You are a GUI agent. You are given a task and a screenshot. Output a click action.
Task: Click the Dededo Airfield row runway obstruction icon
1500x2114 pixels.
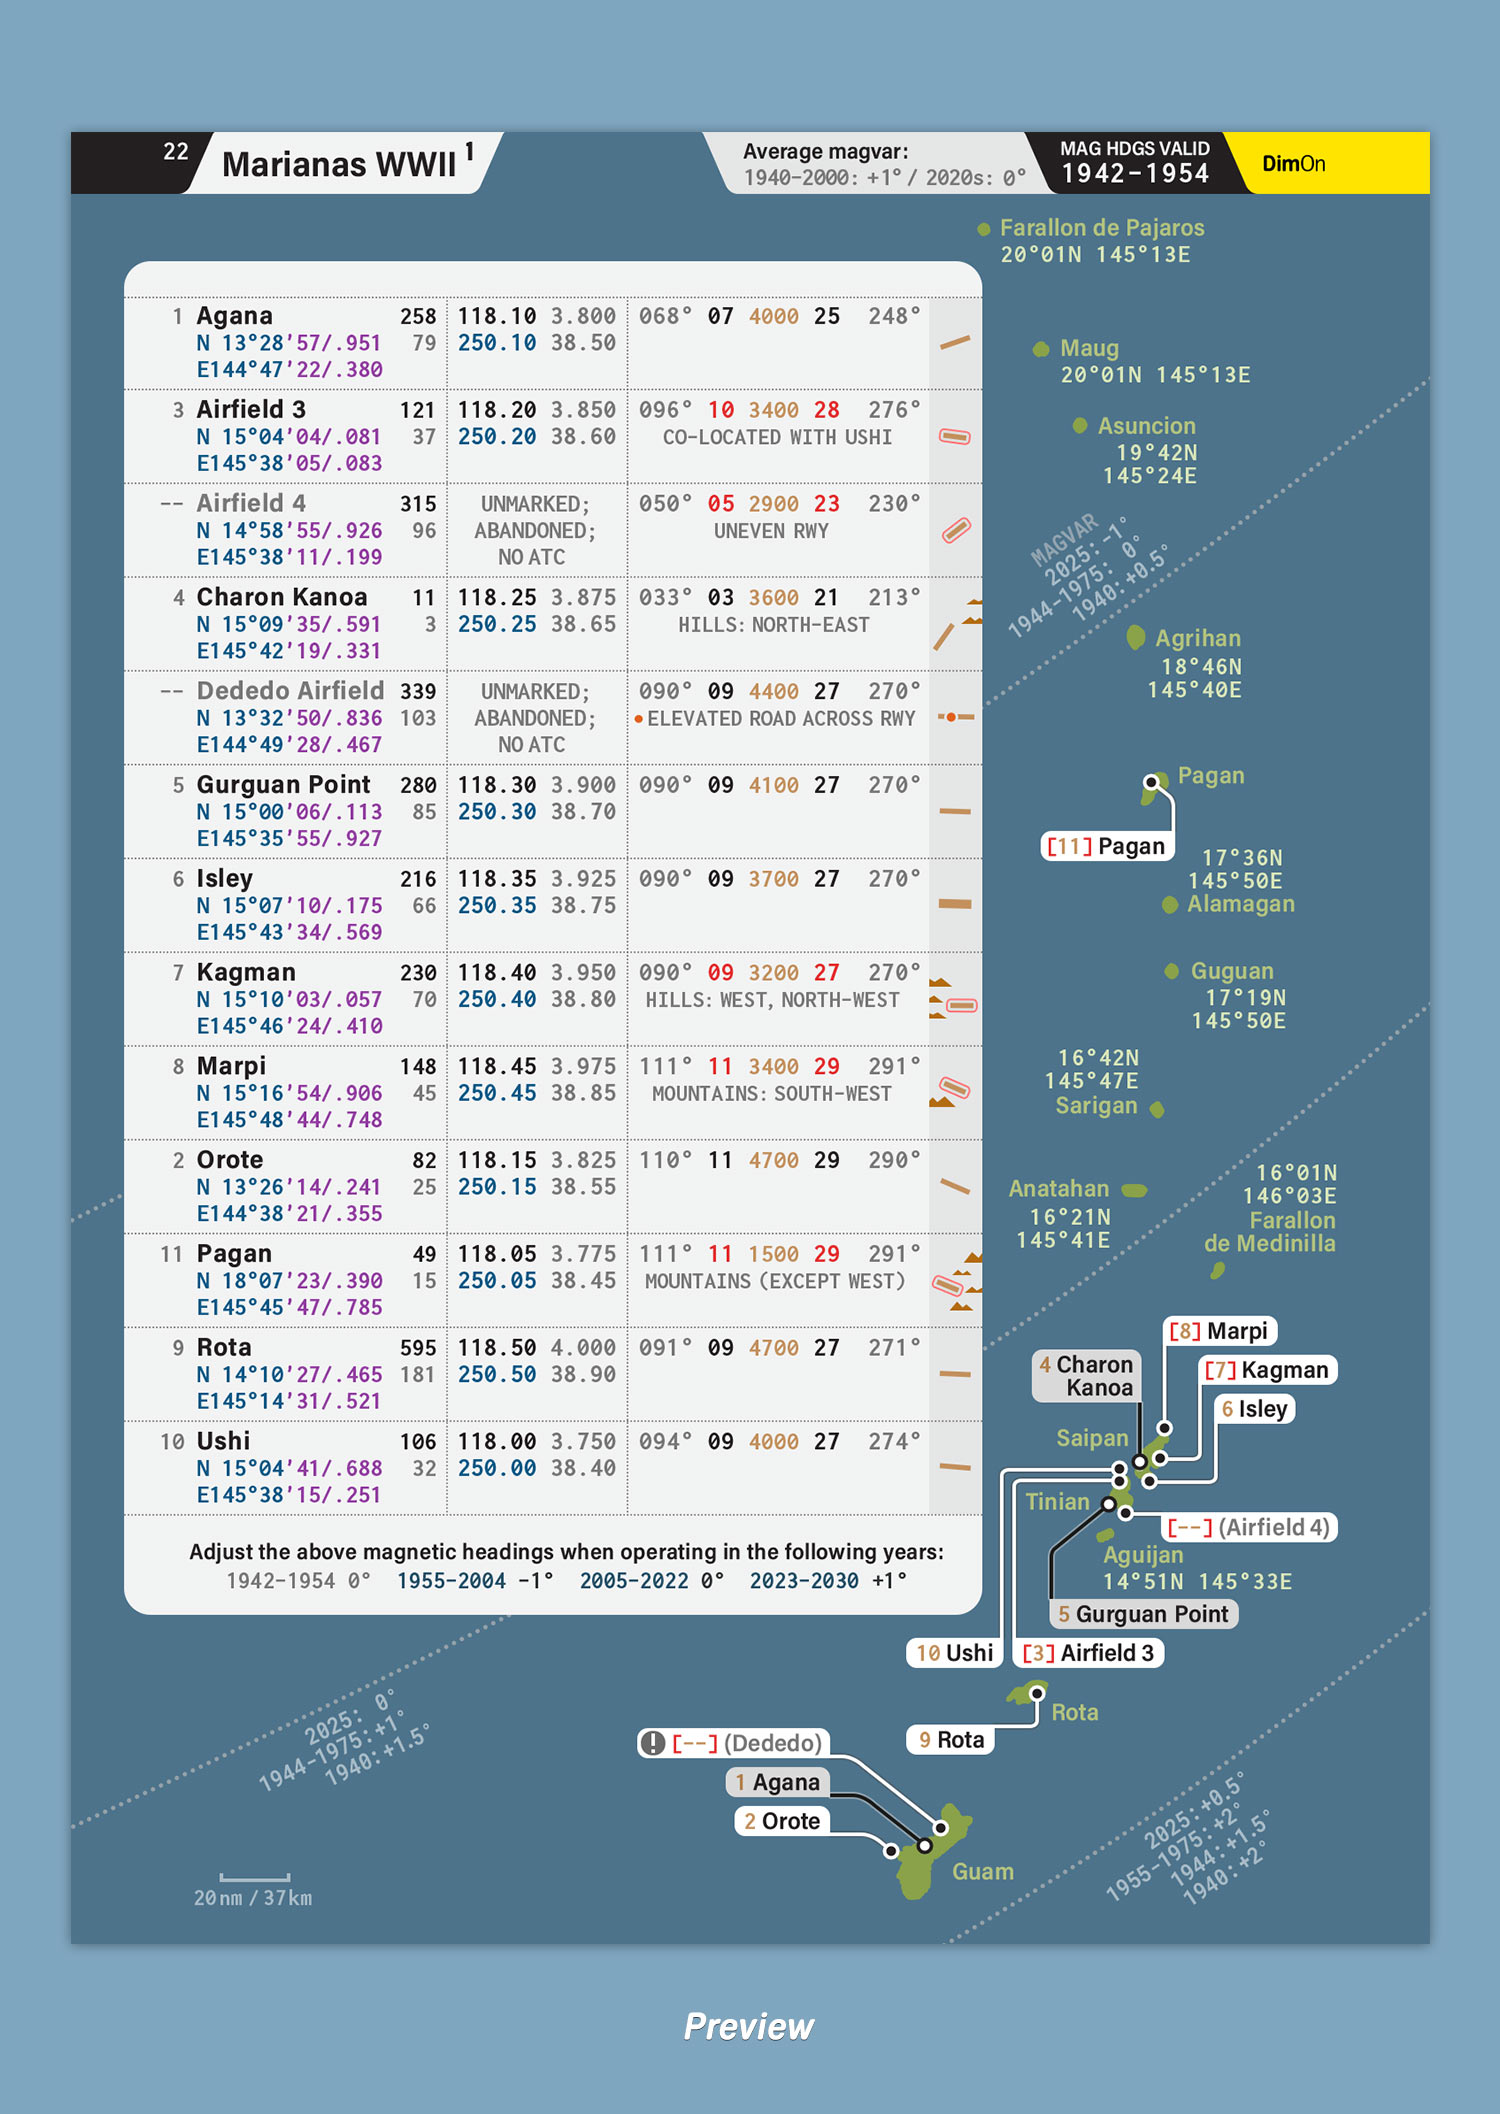coord(955,717)
